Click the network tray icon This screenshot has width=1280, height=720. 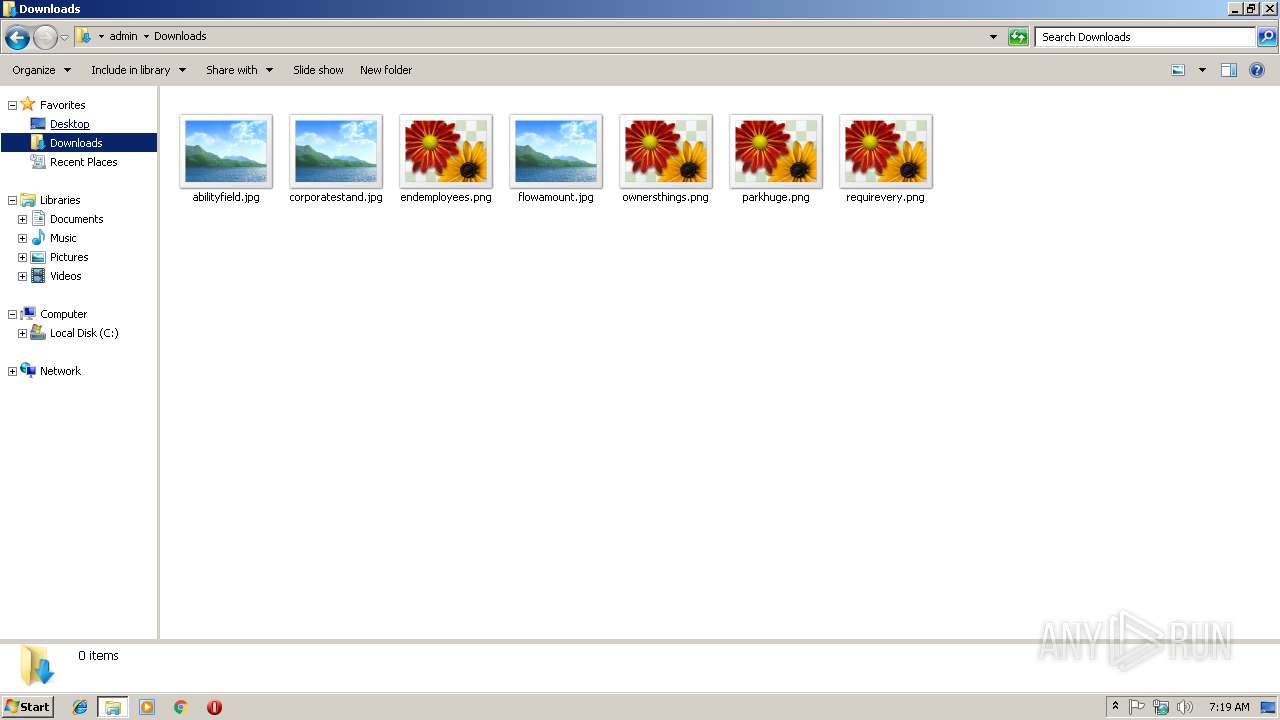coord(1161,707)
